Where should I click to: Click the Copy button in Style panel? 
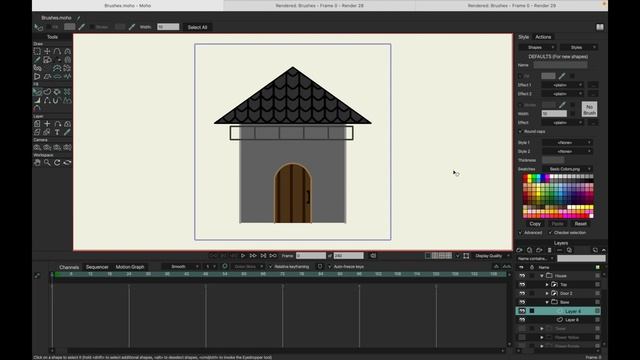pyautogui.click(x=535, y=224)
